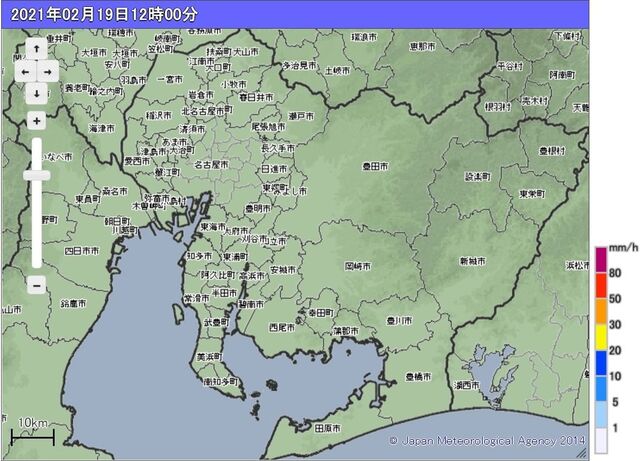Click the 湖西市 label on the map
Screen dimensions: 640x461
click(467, 385)
